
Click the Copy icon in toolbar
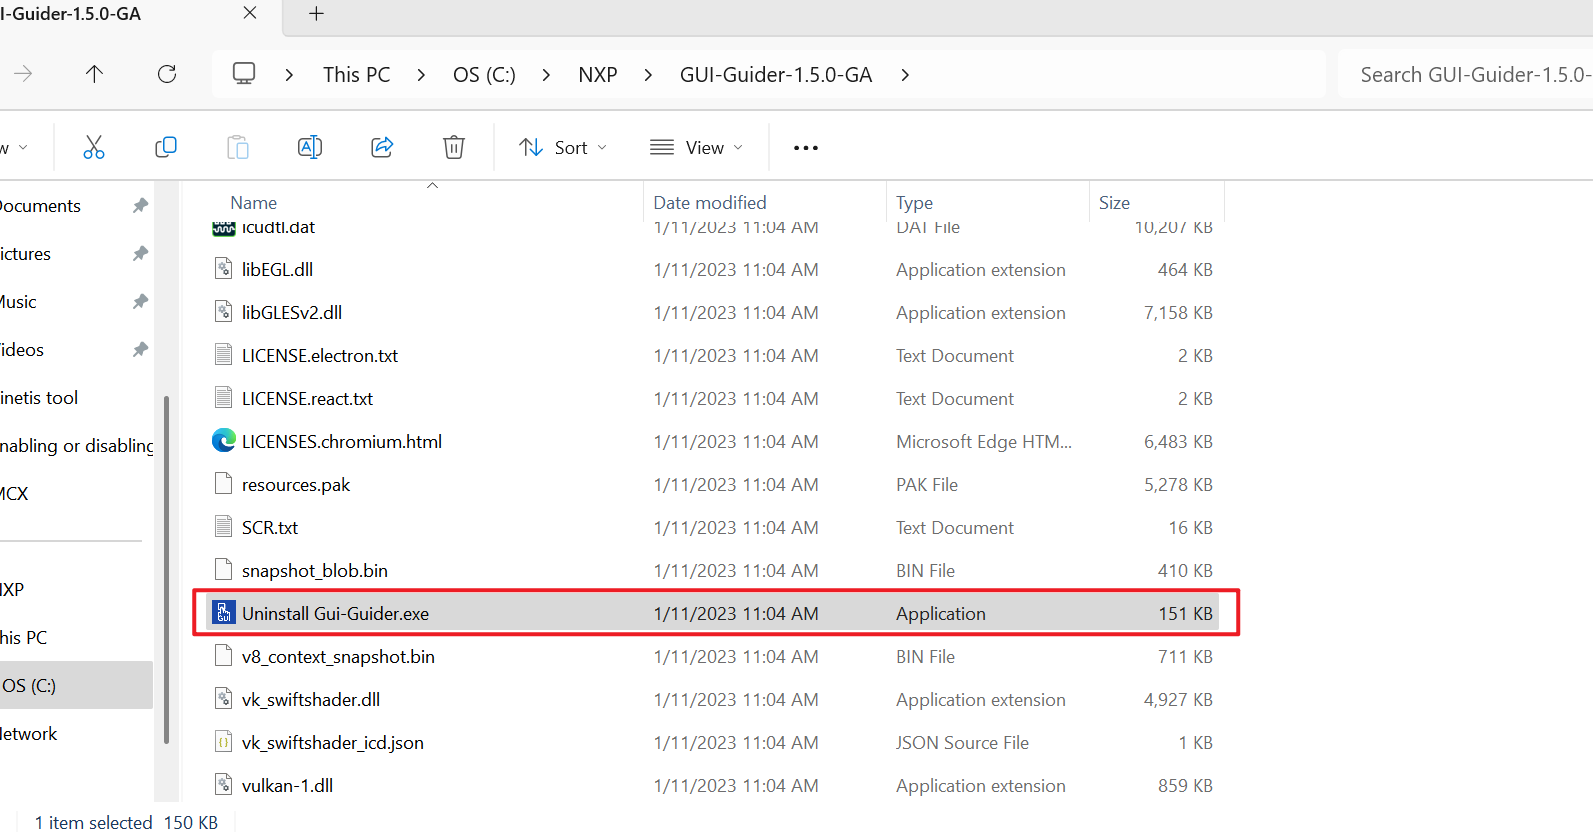166,147
